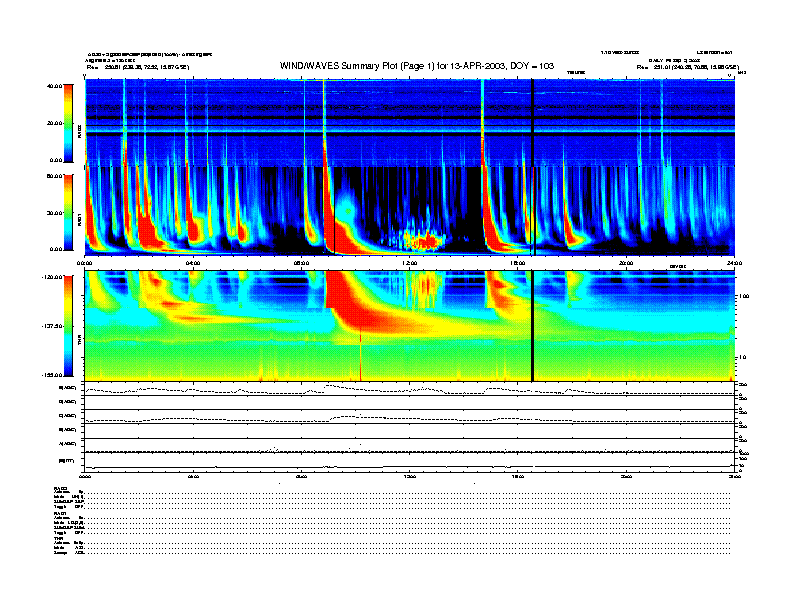Click the -137.50 label on TNR scale

[53, 326]
